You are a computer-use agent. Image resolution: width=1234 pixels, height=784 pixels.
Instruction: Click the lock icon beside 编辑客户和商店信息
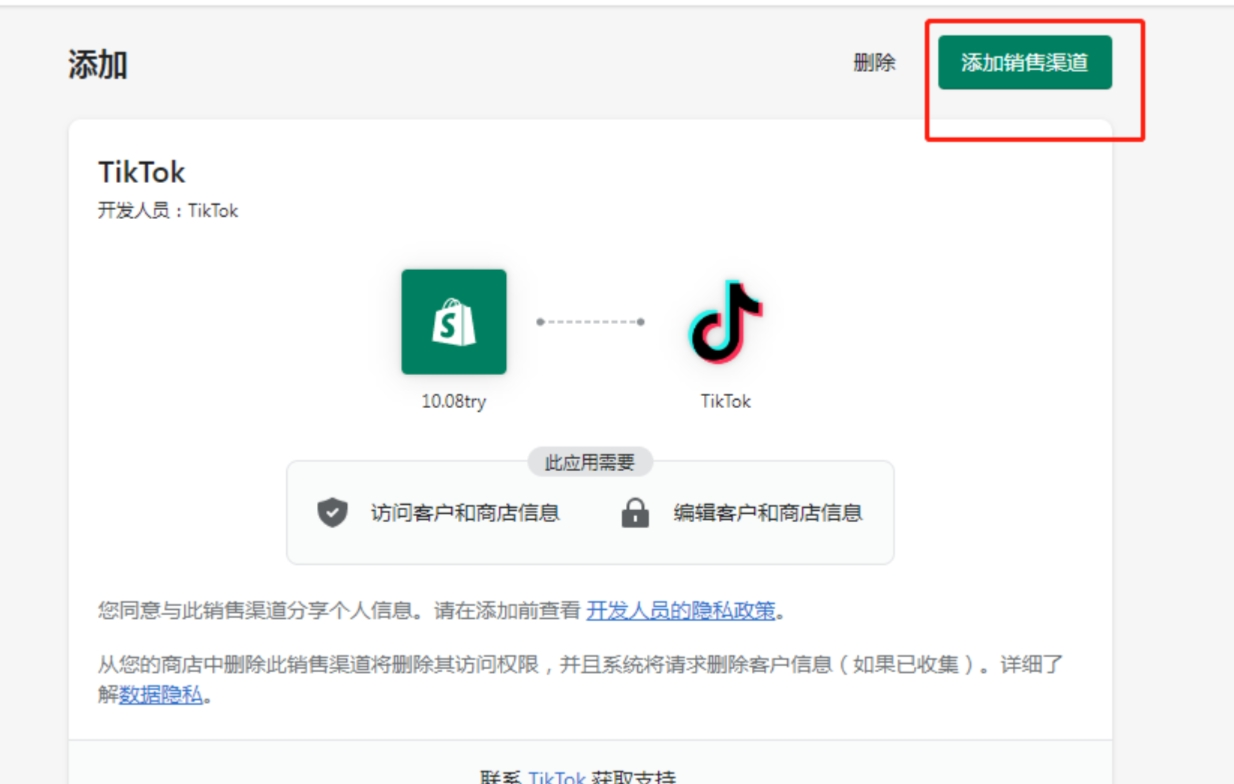click(x=635, y=513)
